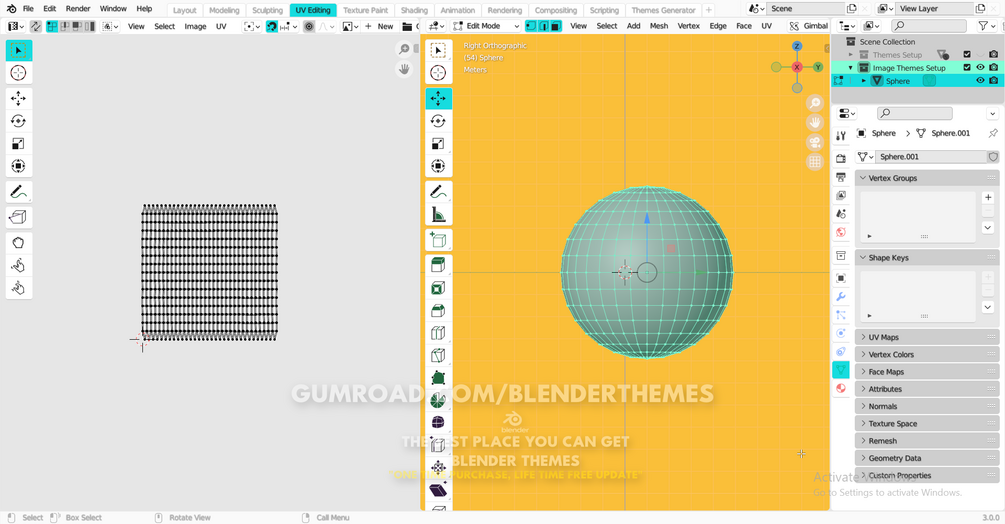Open the Material properties tab
This screenshot has height=524, width=1005.
[841, 388]
